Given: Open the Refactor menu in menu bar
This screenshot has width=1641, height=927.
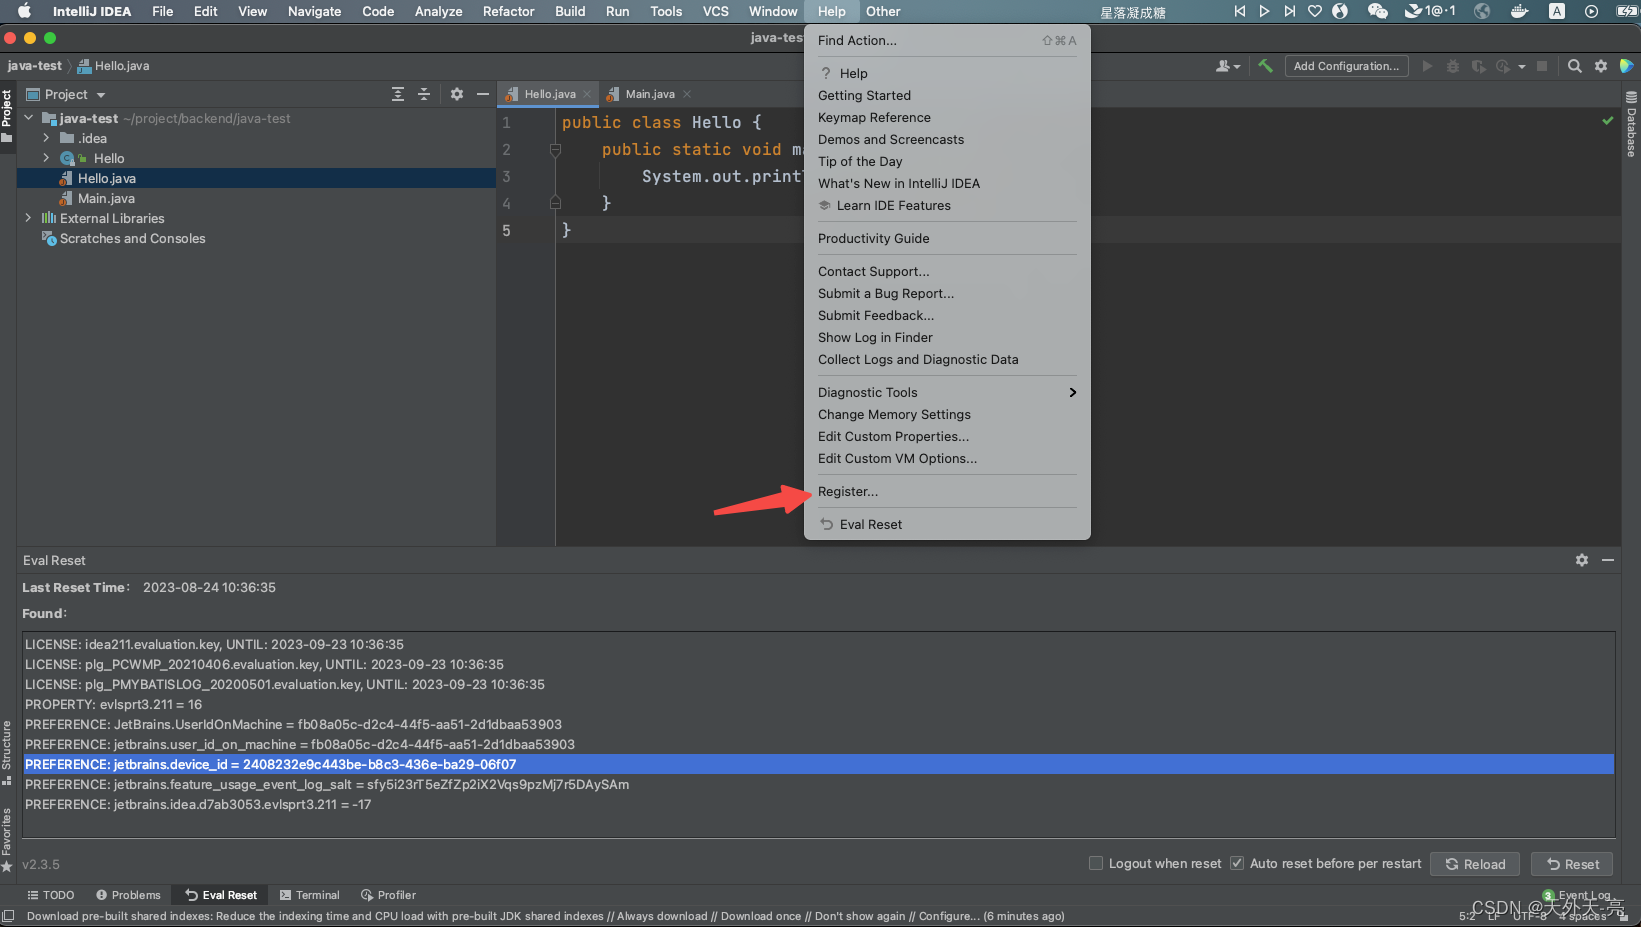Looking at the screenshot, I should point(508,11).
